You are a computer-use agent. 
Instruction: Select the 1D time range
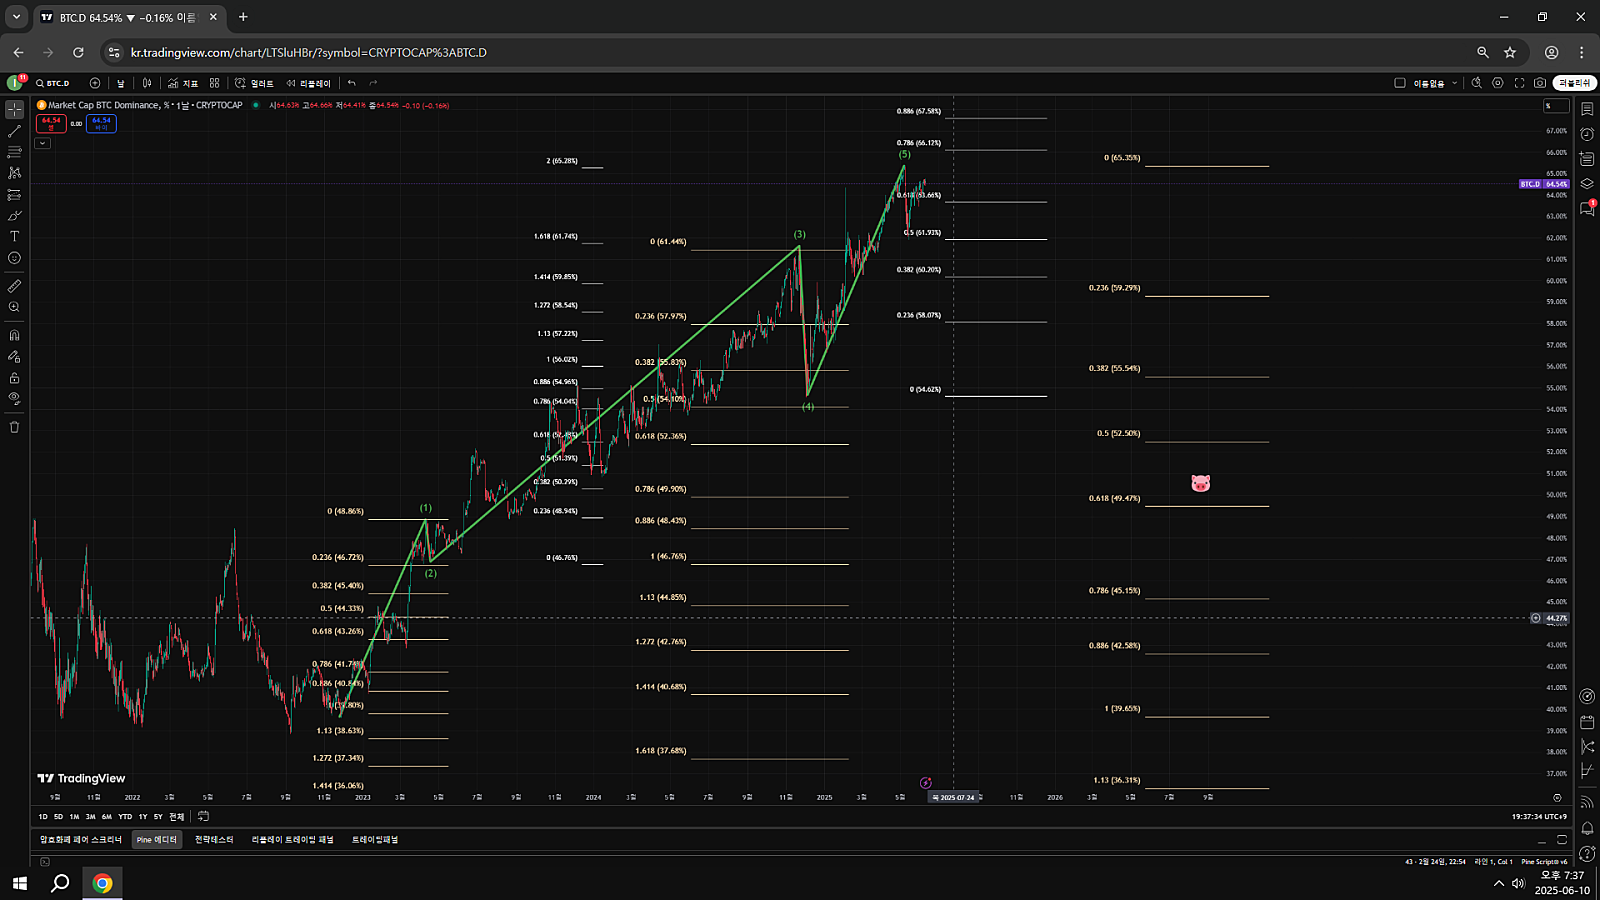pos(43,817)
